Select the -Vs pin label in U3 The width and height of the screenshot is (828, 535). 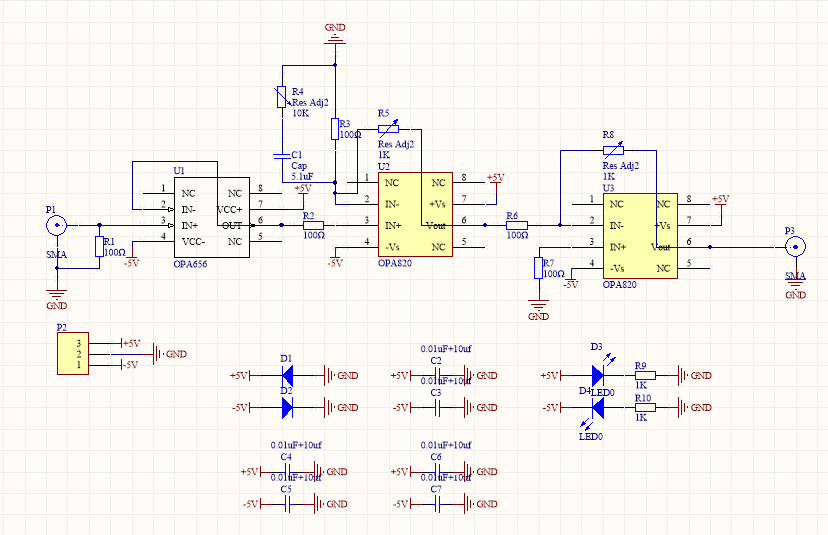coord(617,268)
